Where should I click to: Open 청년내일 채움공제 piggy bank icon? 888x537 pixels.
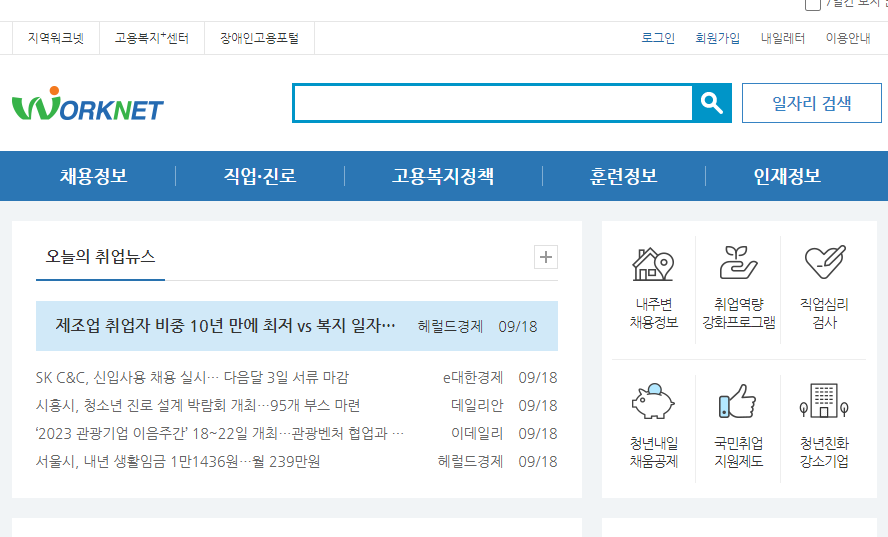tap(653, 401)
